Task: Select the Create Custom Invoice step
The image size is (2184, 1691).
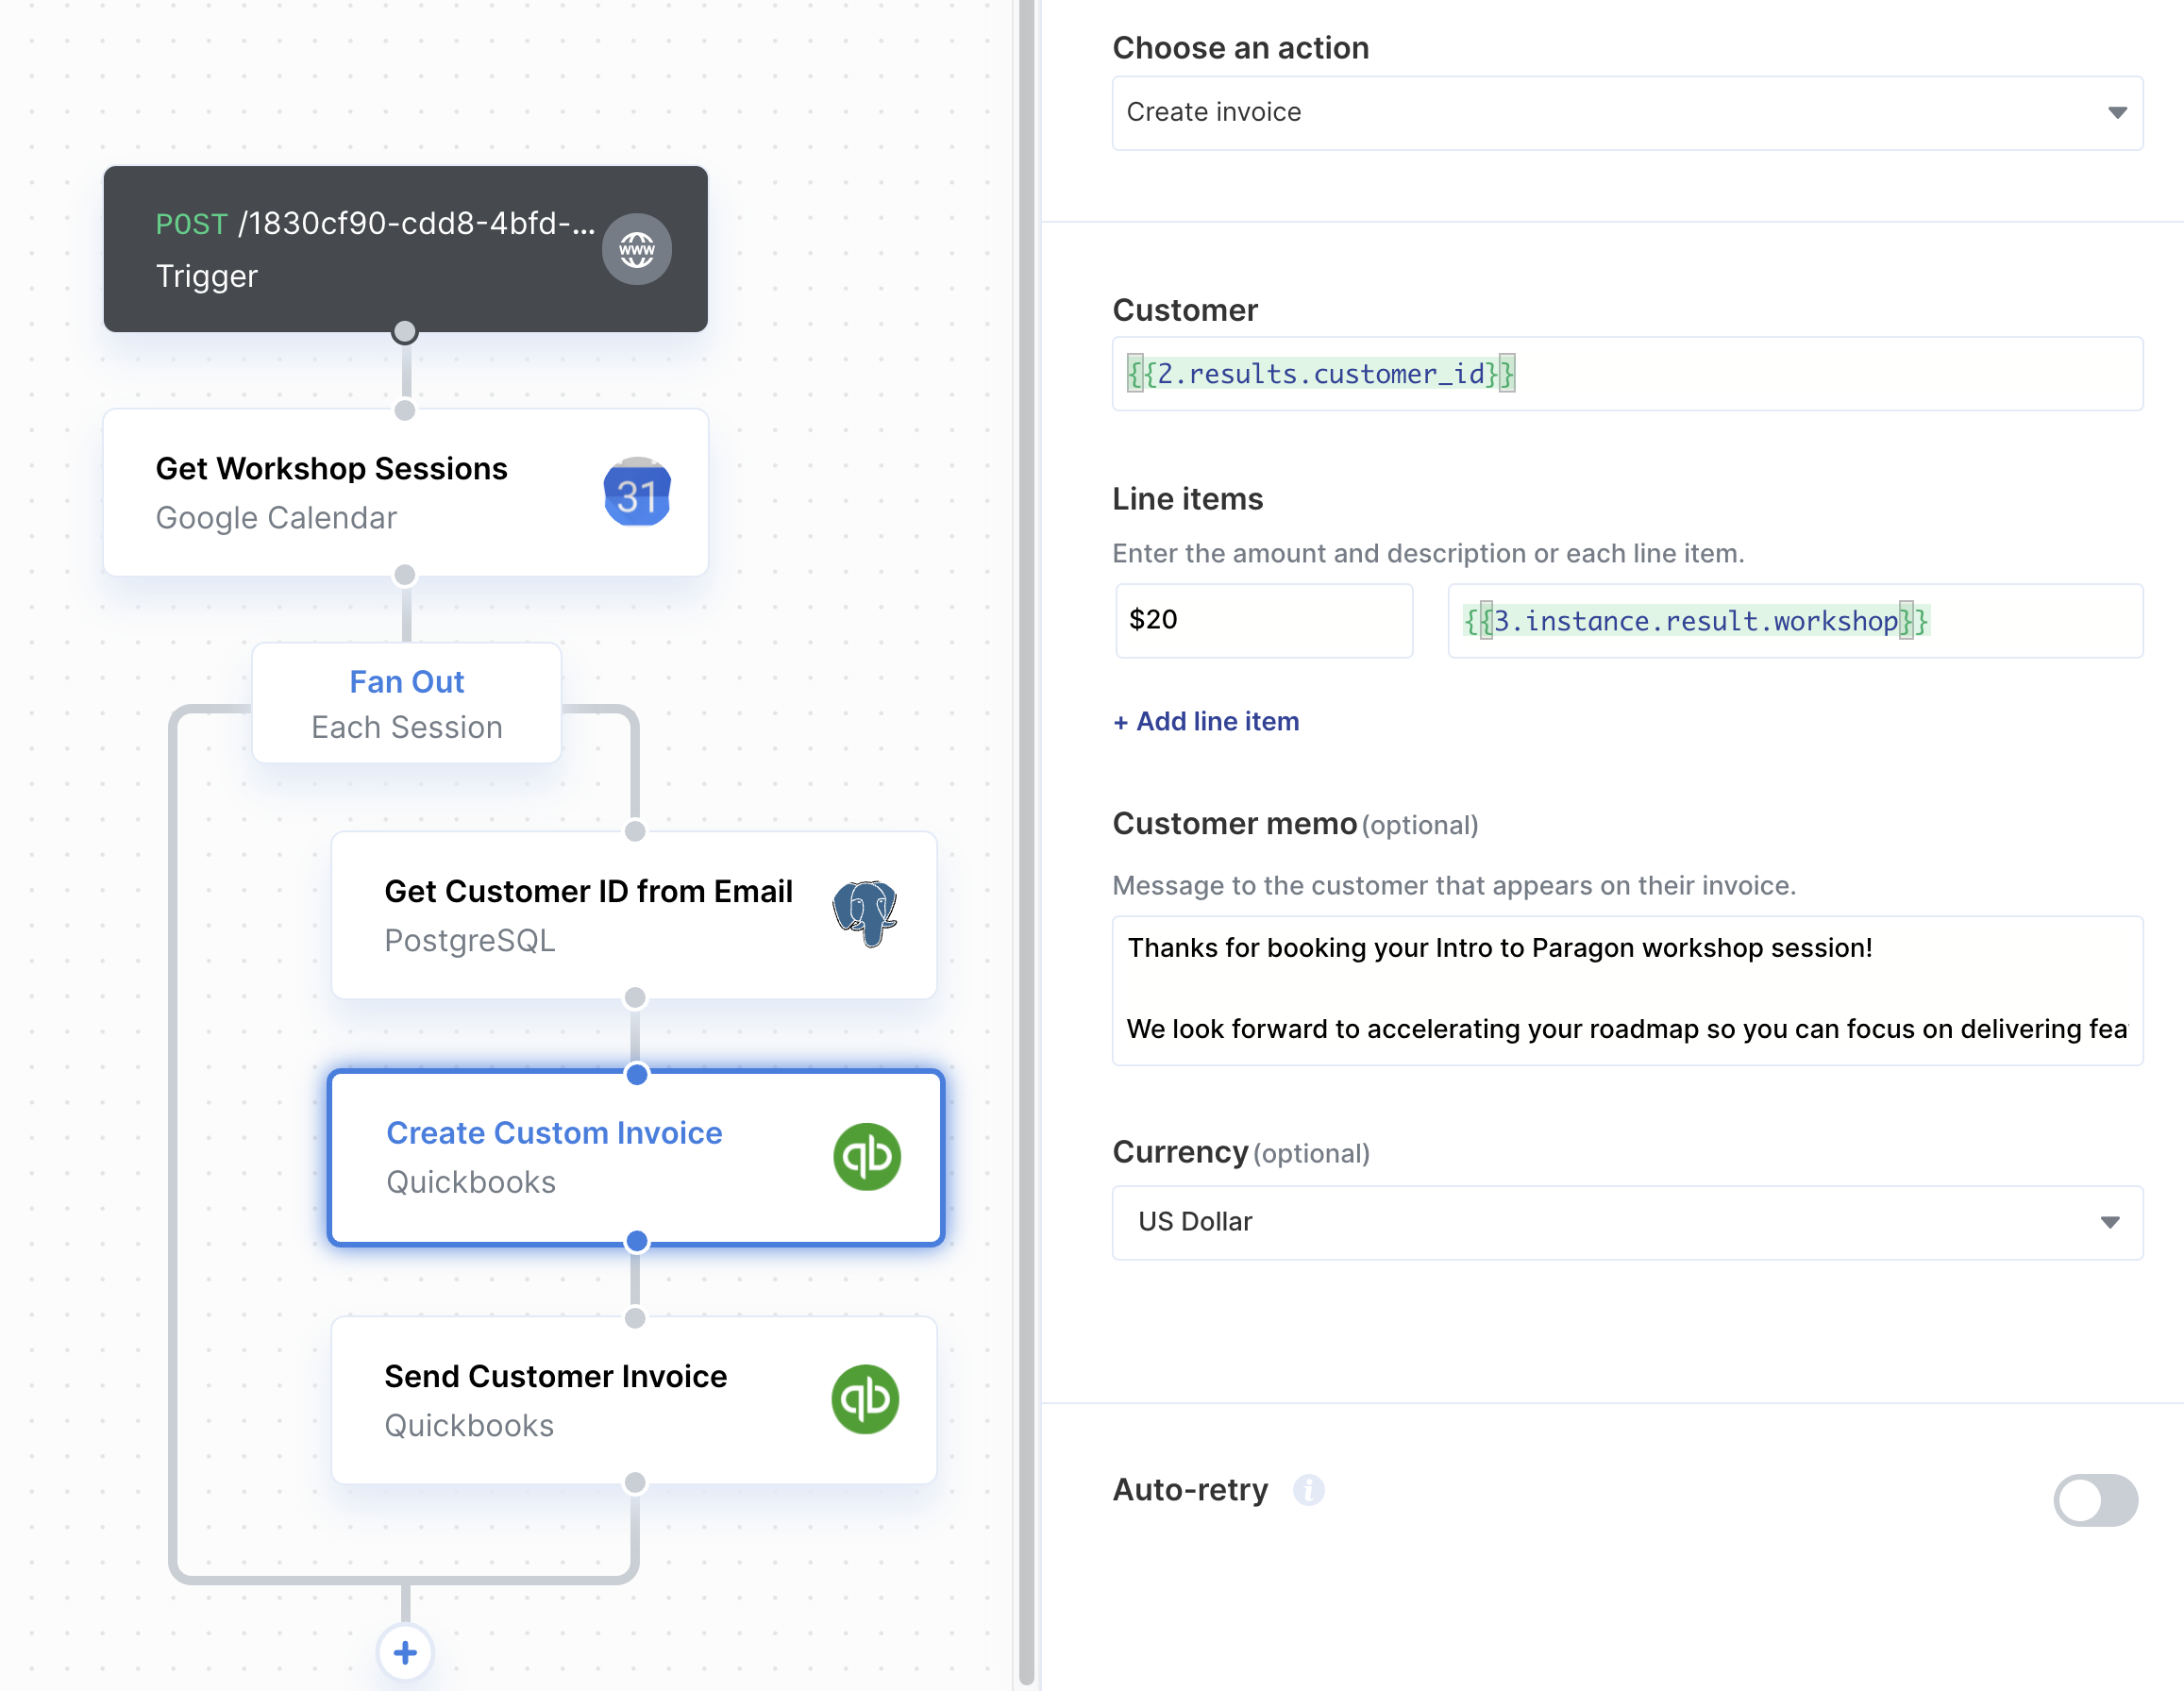Action: (636, 1157)
